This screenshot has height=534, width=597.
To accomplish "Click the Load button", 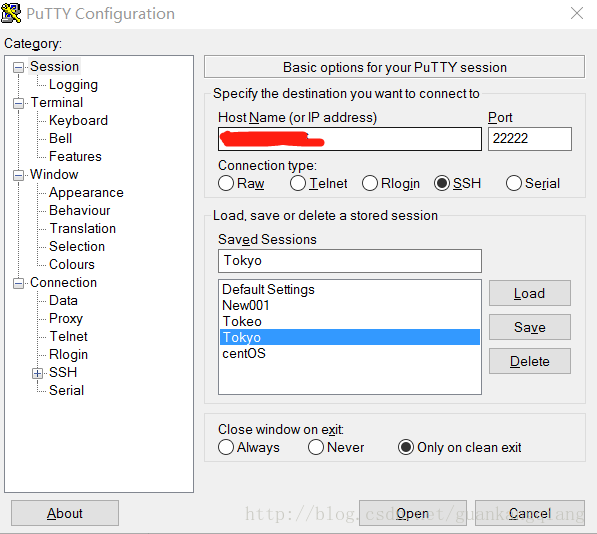I will coord(530,293).
